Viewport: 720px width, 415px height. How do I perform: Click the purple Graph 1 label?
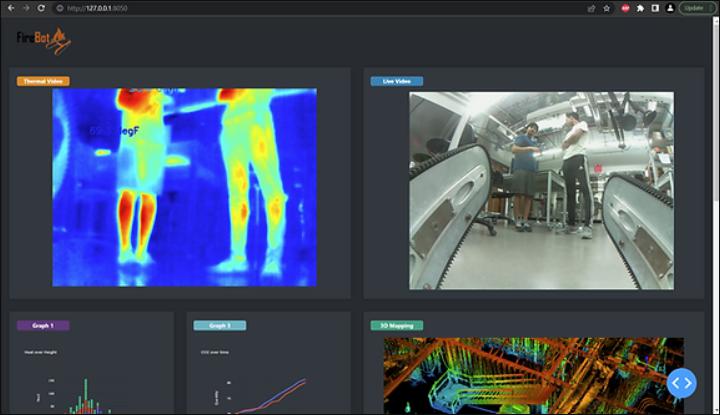click(x=43, y=325)
